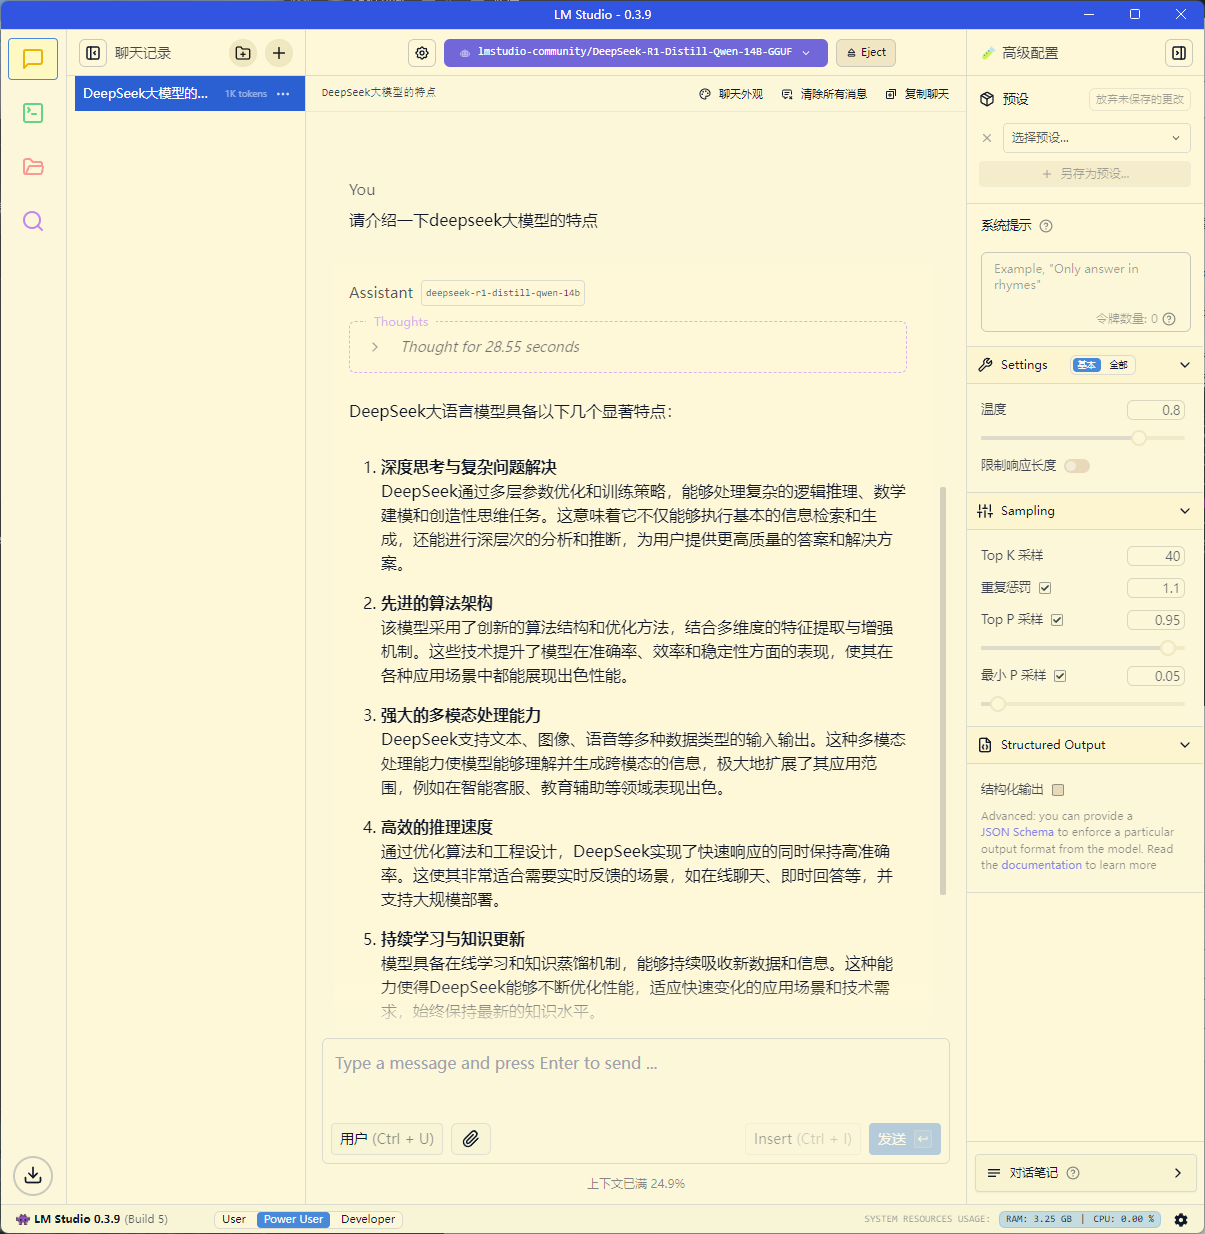Open the Chat tab in left sidebar
Viewport: 1205px width, 1234px height.
33,59
